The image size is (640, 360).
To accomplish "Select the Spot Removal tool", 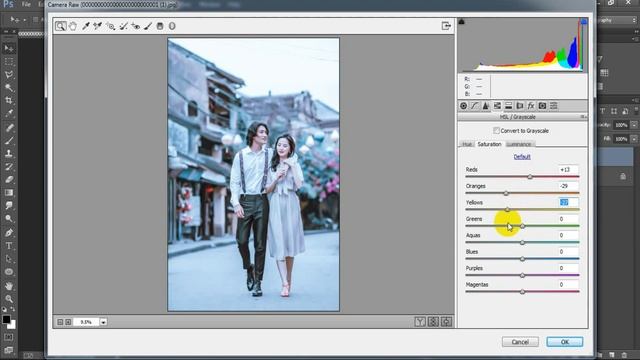I will click(x=123, y=26).
